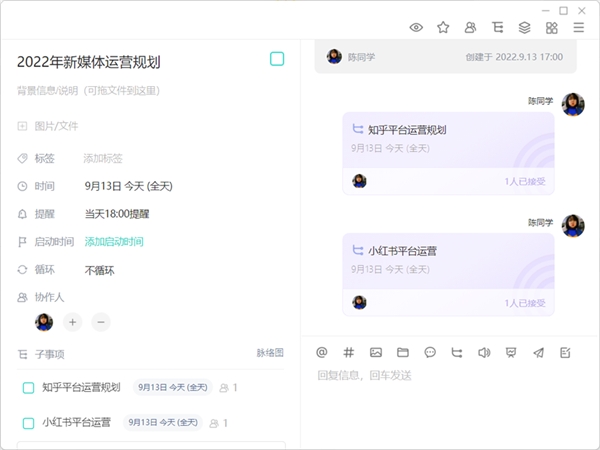Screen dimensions: 600x450
Task: Click 陈同学 avatar above 小红书平台运营 message
Action: tap(573, 225)
